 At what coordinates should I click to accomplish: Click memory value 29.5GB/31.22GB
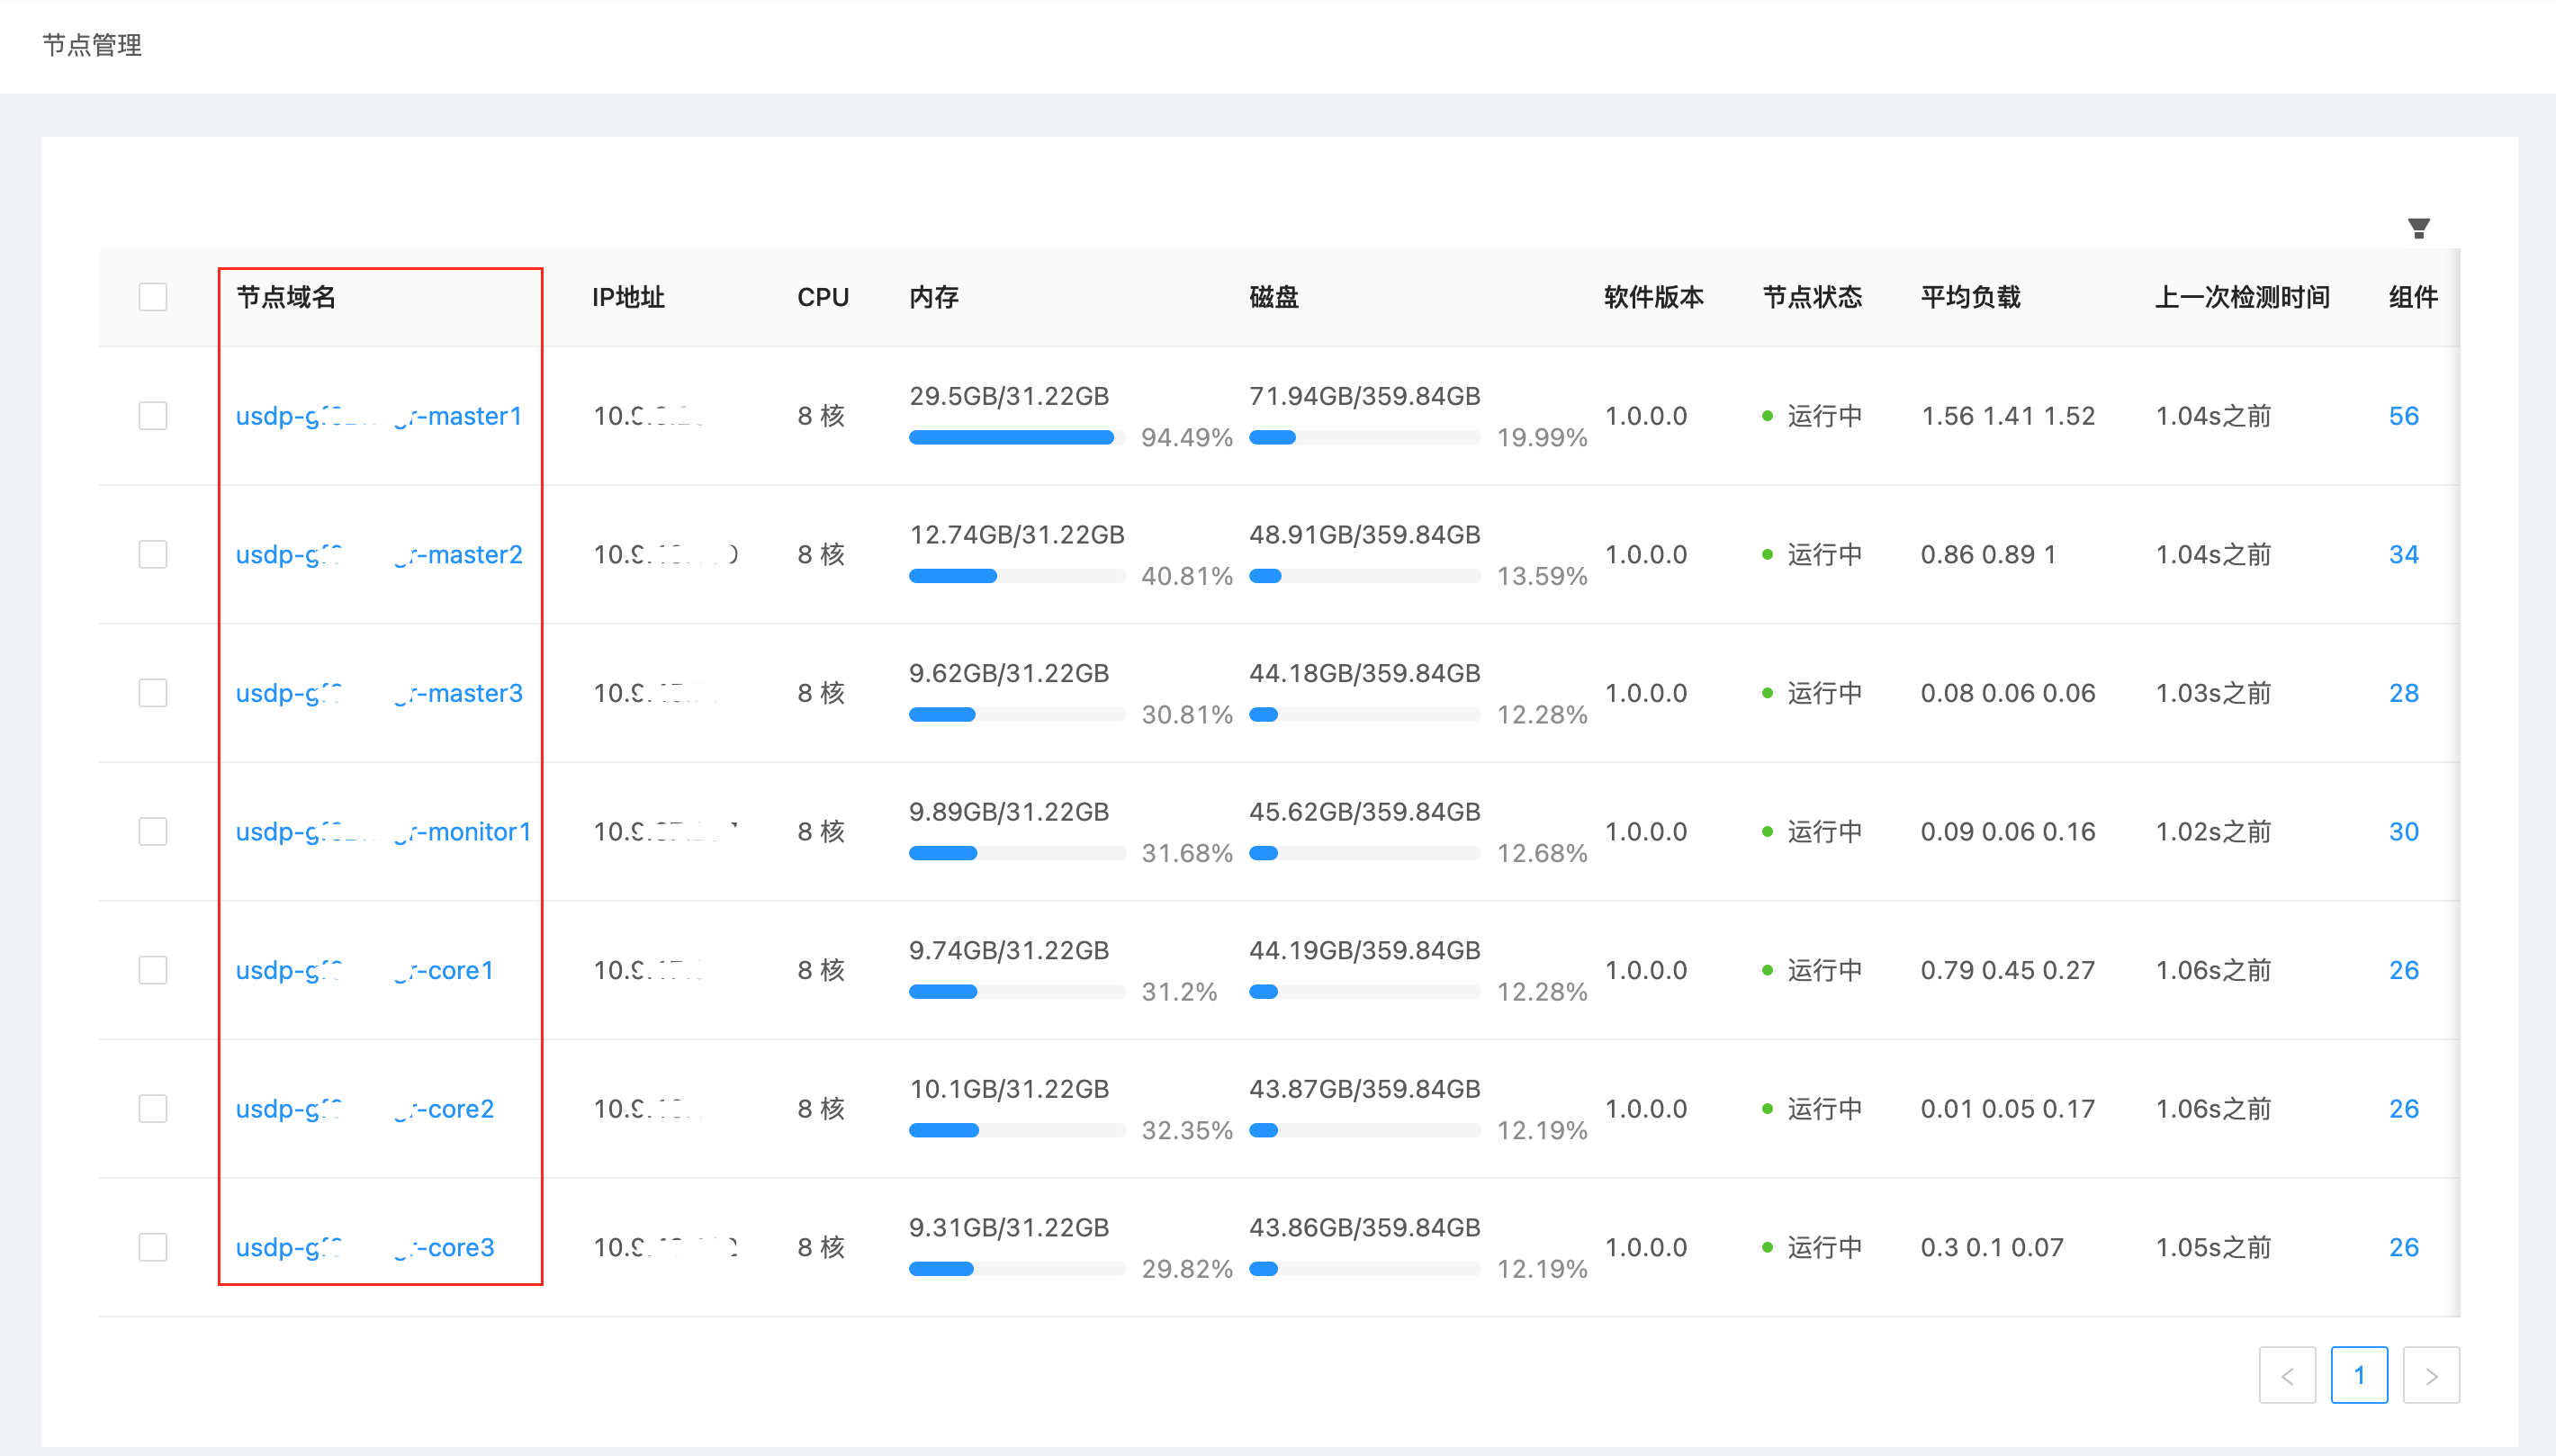1009,396
